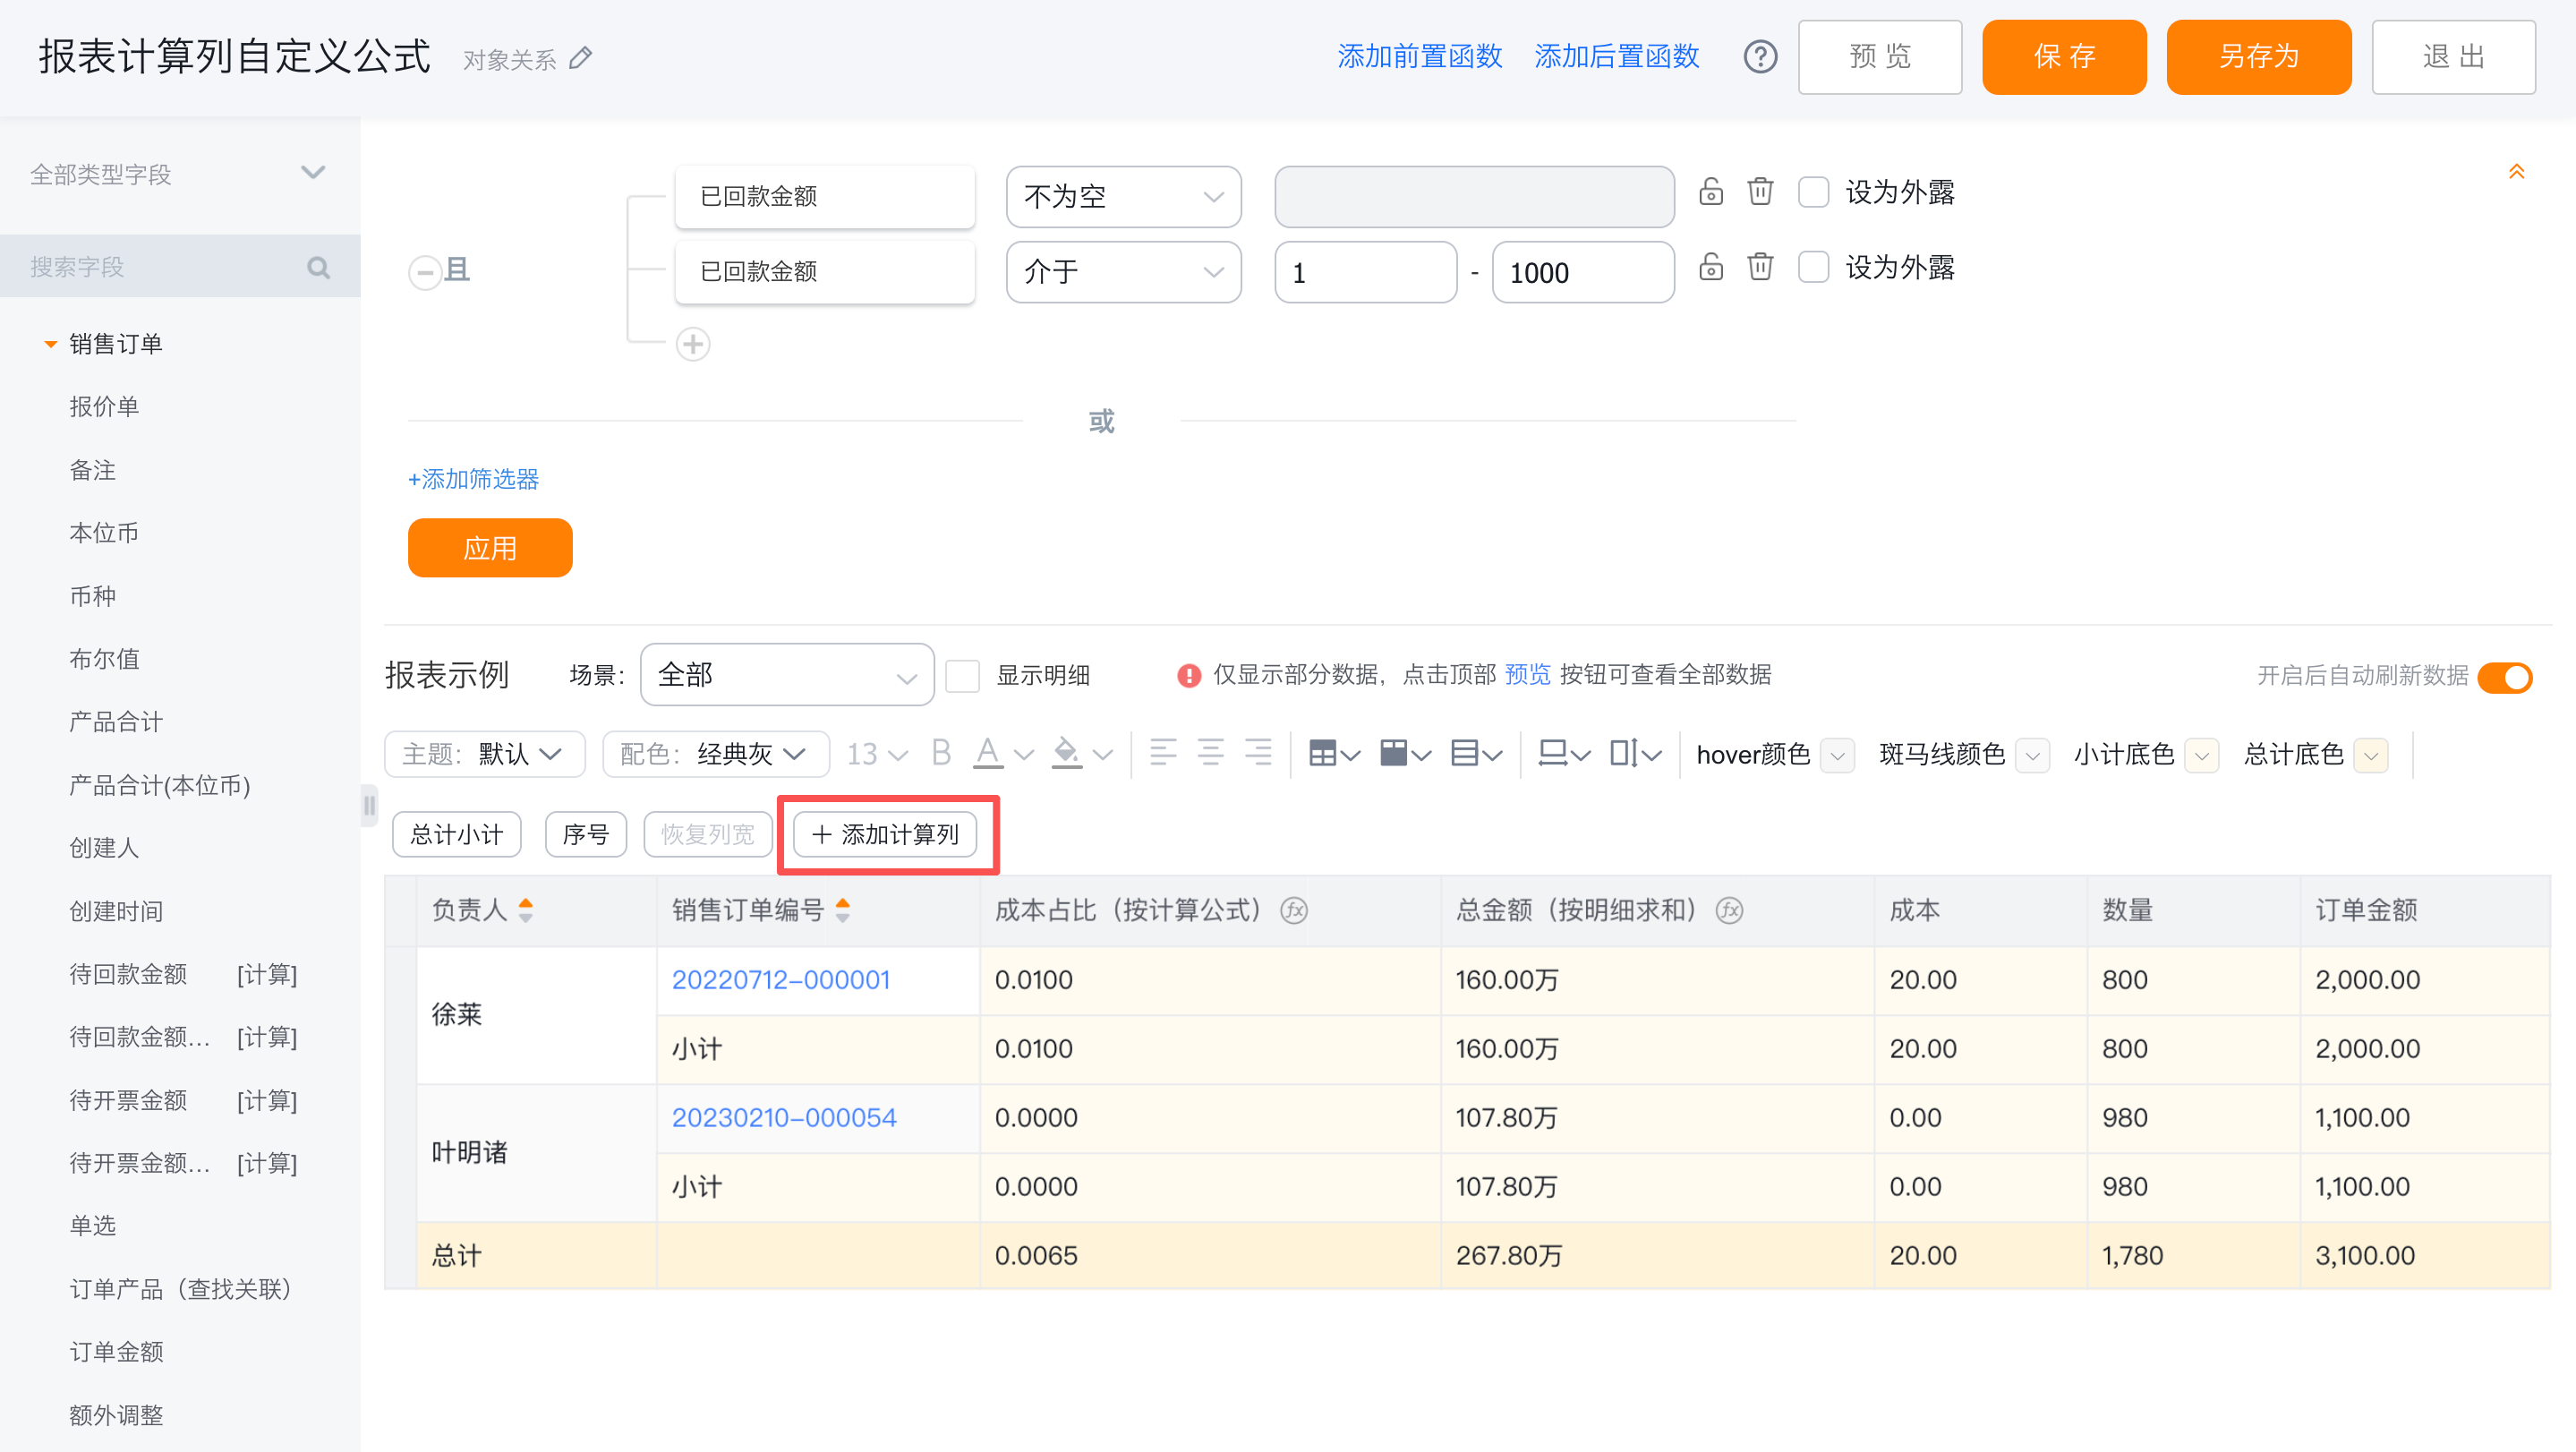Click the pencil icon beside 对象关系
The height and width of the screenshot is (1452, 2576).
[x=581, y=59]
